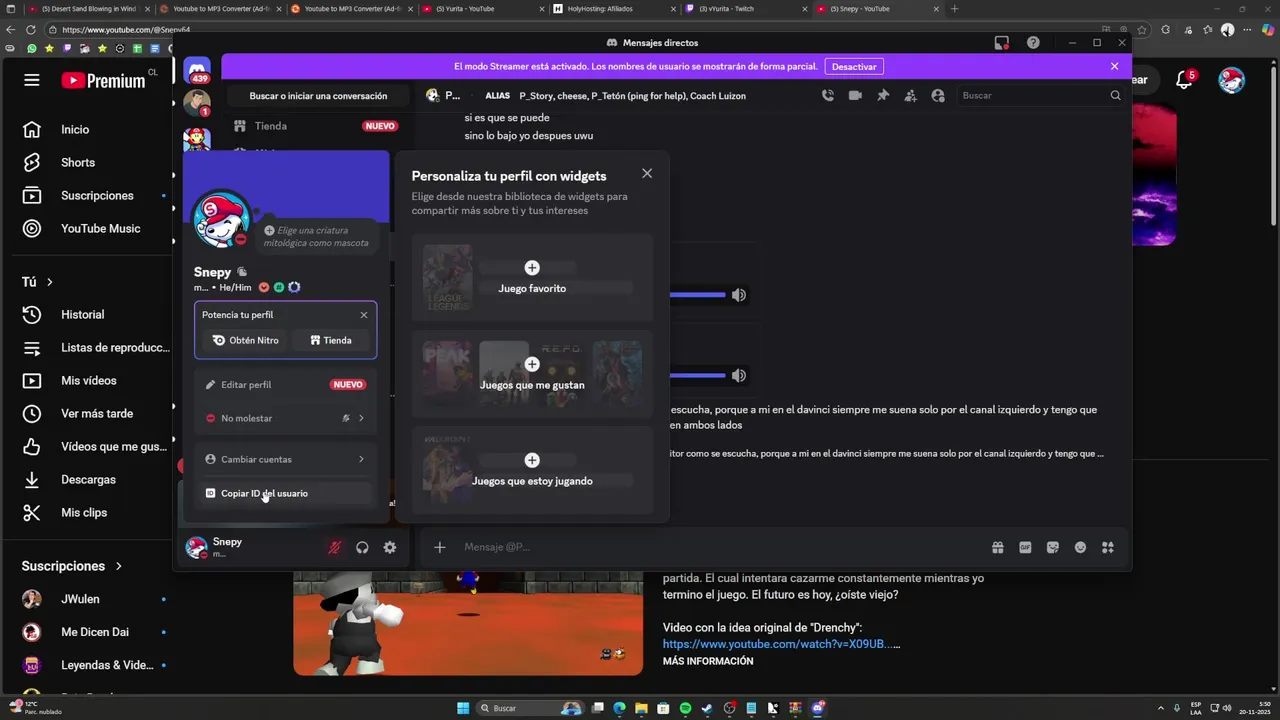Close the Potencia tu perfil card

(x=364, y=315)
